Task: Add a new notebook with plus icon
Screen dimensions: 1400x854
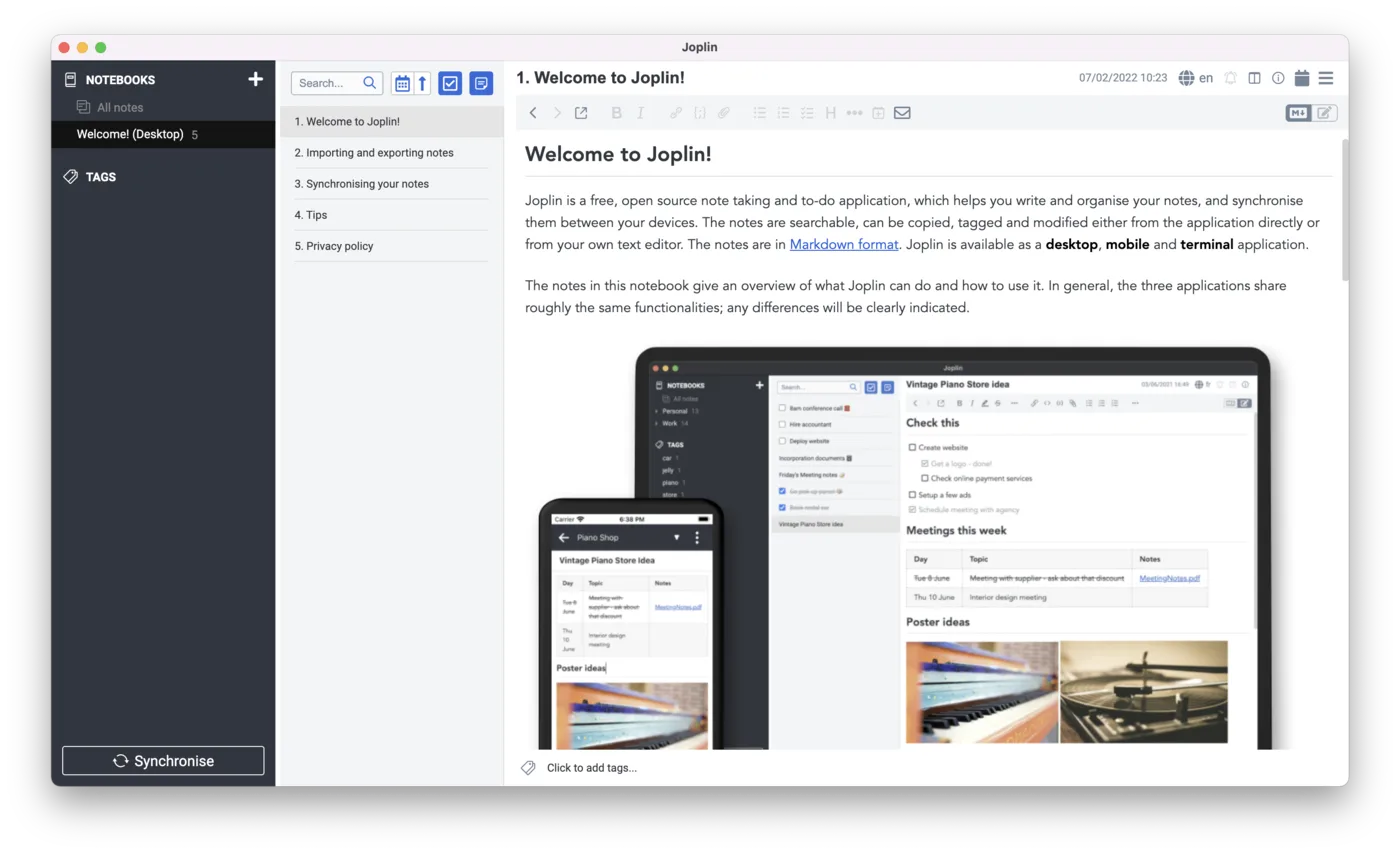Action: (x=255, y=79)
